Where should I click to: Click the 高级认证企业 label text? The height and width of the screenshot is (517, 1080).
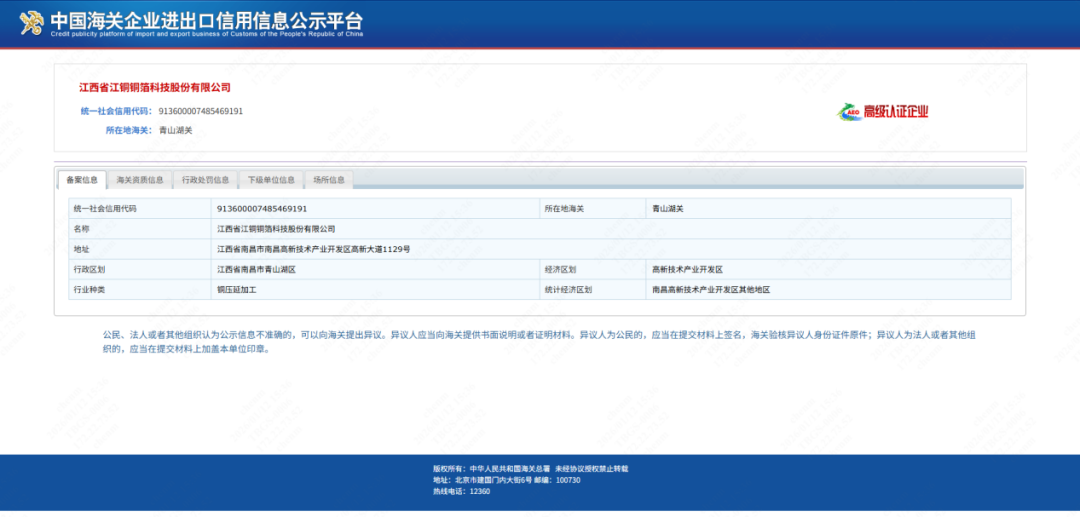pyautogui.click(x=896, y=112)
